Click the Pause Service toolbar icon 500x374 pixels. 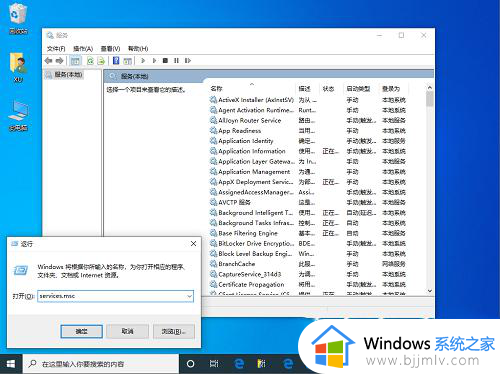176,60
